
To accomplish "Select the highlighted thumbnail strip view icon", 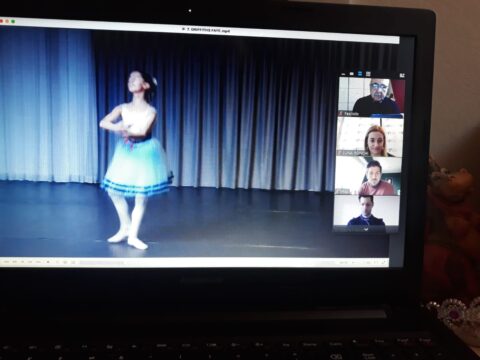I will tap(360, 74).
